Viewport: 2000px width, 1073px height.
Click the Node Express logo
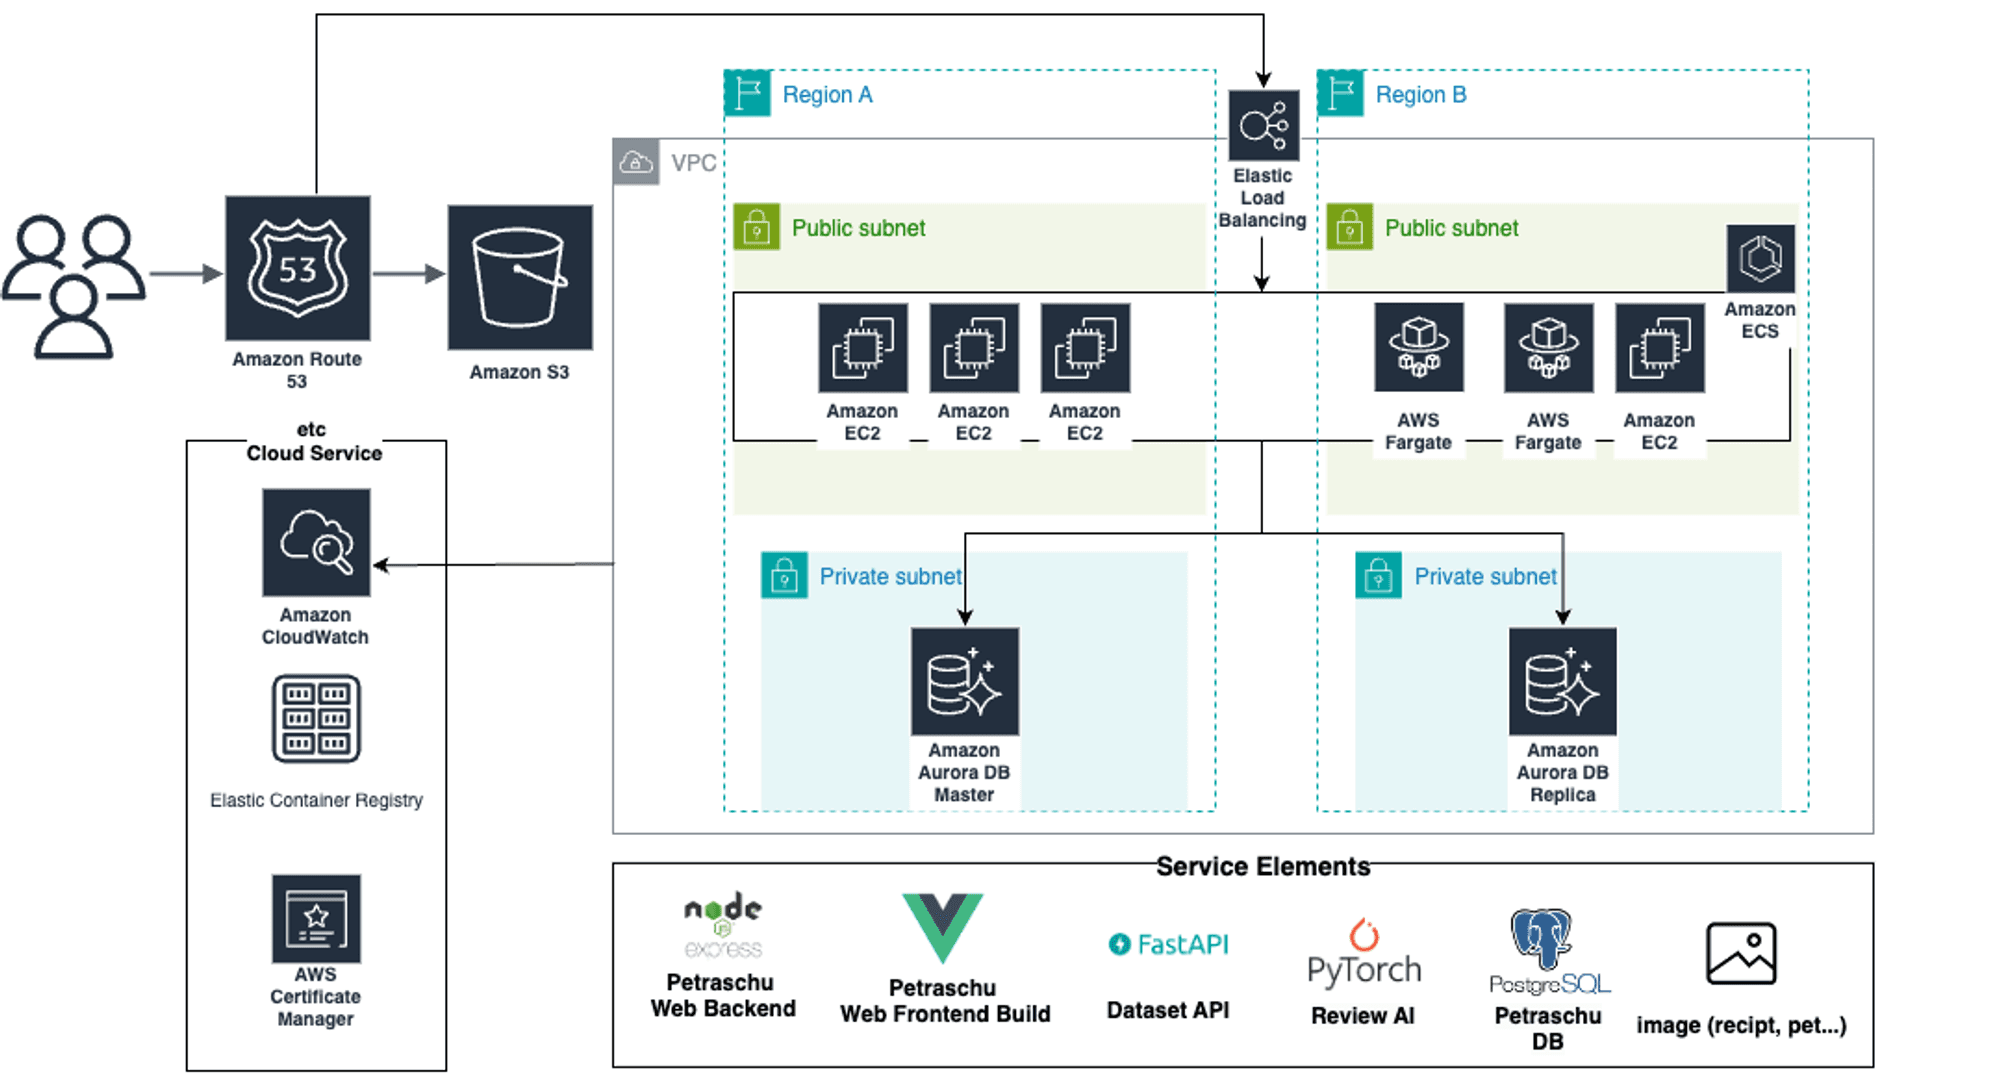tap(723, 926)
